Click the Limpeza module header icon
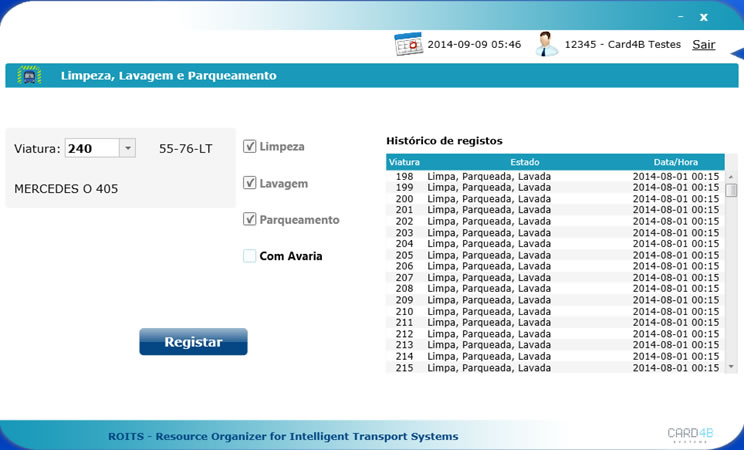Viewport: 744px width, 450px height. tap(29, 75)
